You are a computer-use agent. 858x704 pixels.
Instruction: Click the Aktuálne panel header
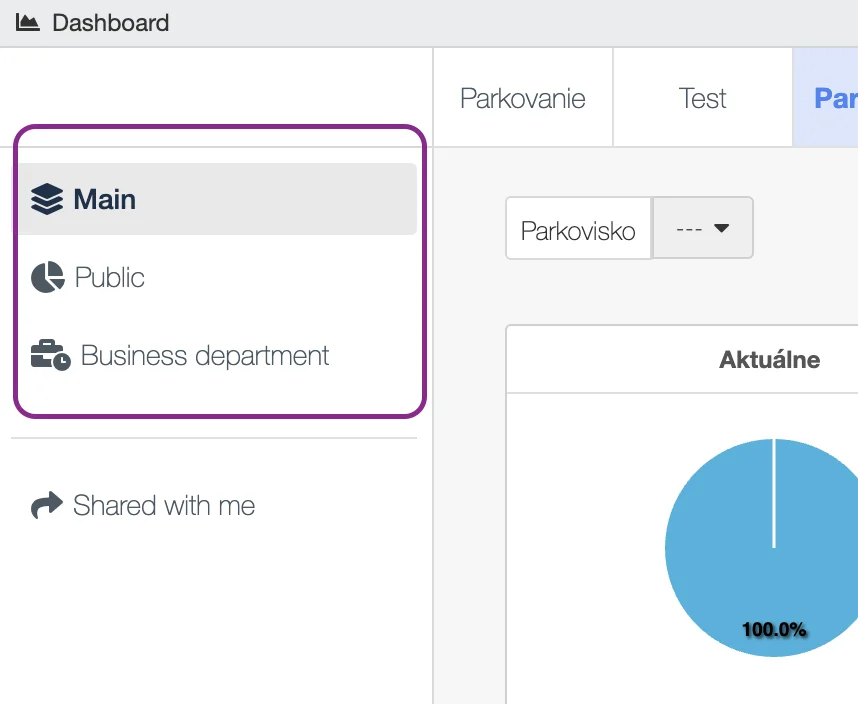coord(769,360)
